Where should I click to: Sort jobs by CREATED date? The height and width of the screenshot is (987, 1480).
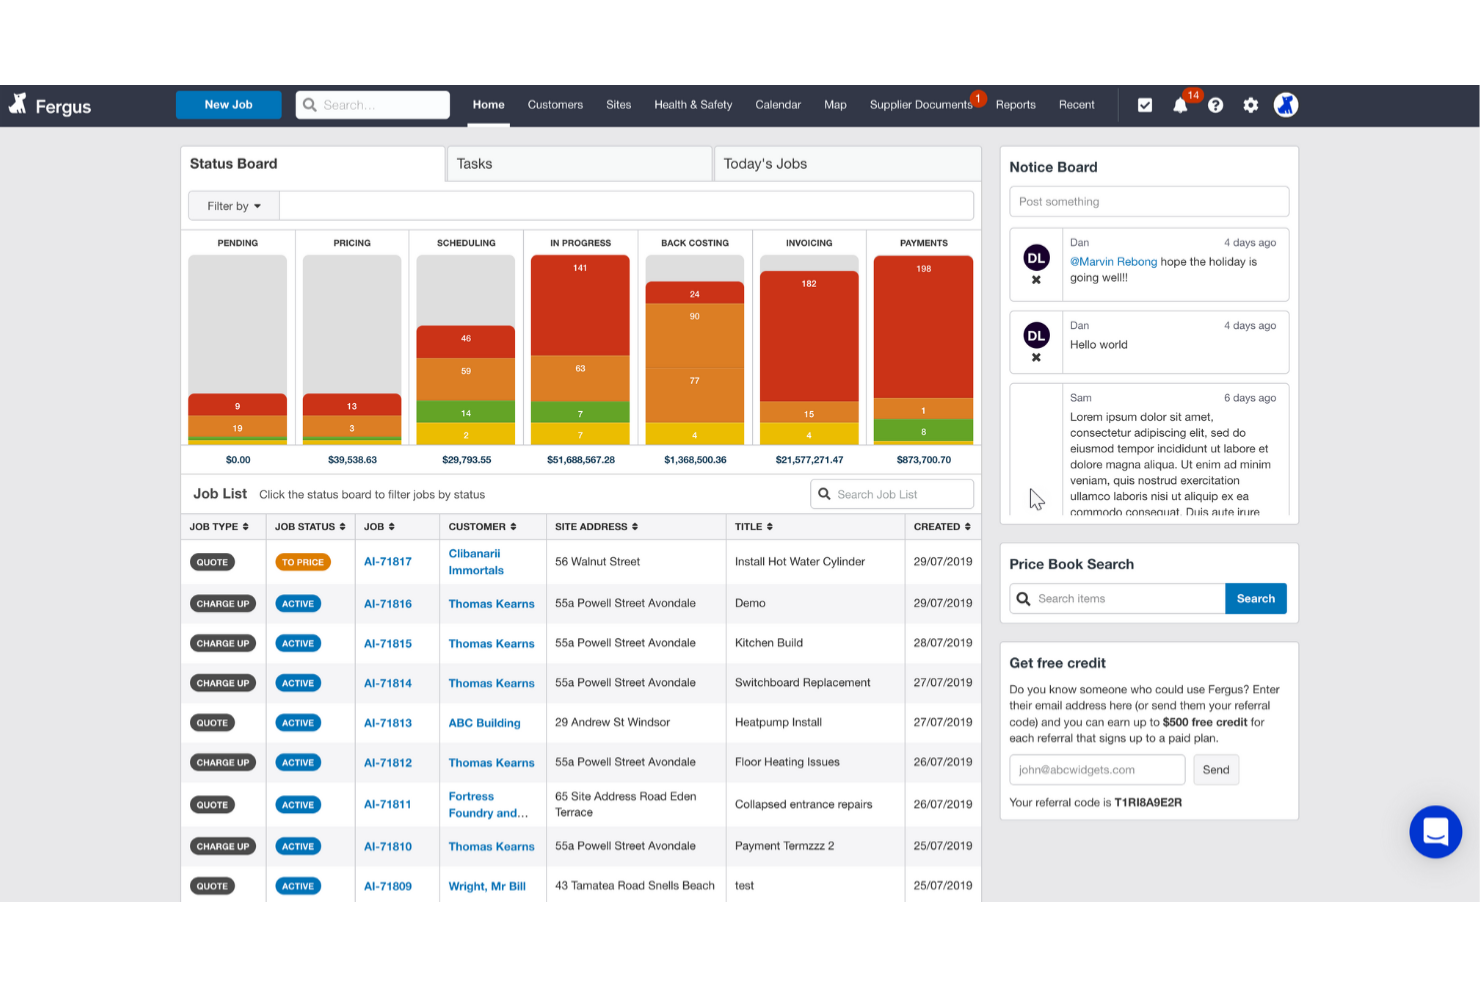(941, 526)
